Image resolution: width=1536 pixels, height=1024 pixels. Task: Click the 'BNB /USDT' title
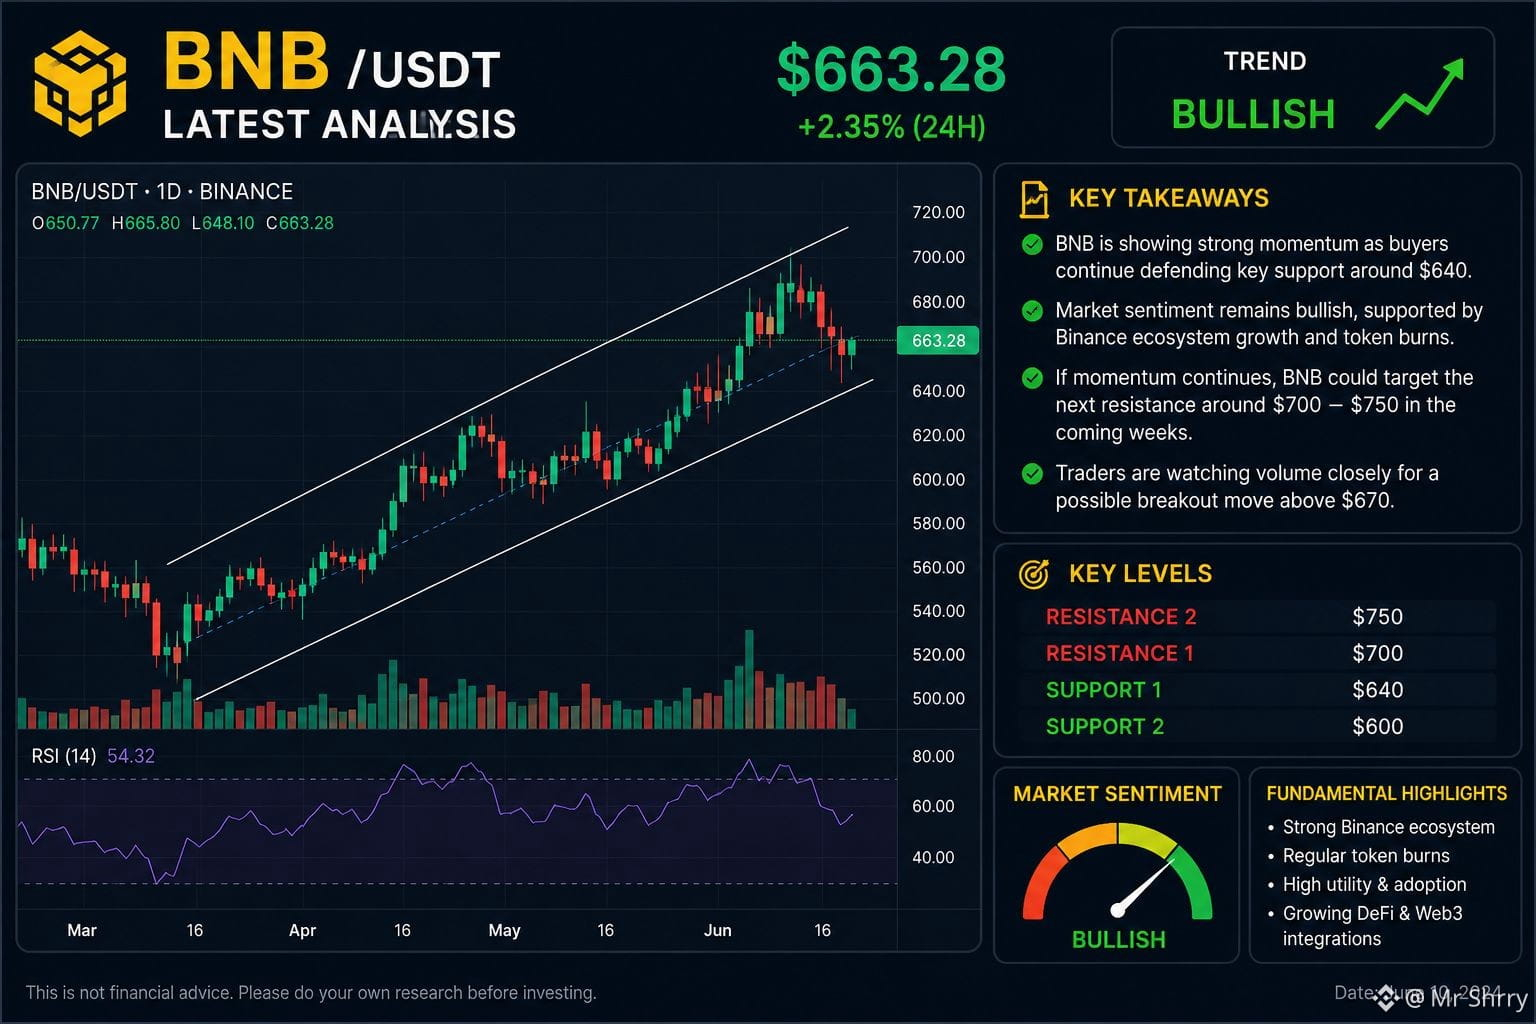[x=331, y=62]
